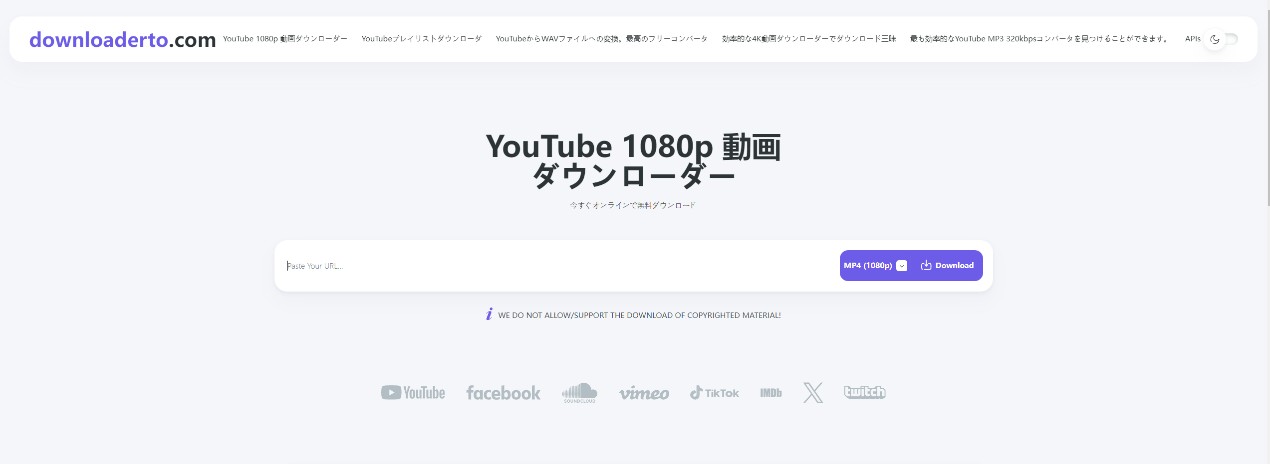Click the 今すぐオンラインで無料ダウンロード subtitle

tap(633, 205)
